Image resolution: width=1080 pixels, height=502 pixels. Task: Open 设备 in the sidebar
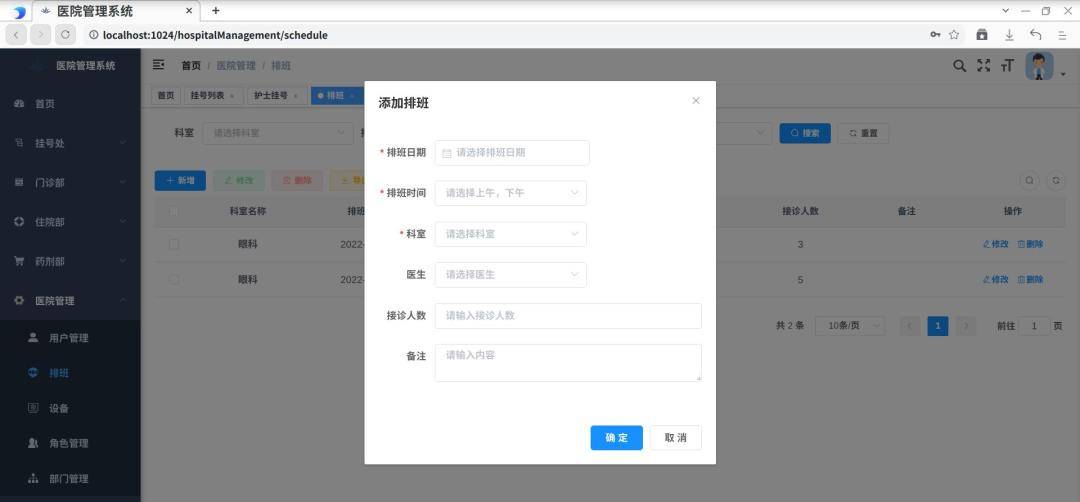coord(70,408)
